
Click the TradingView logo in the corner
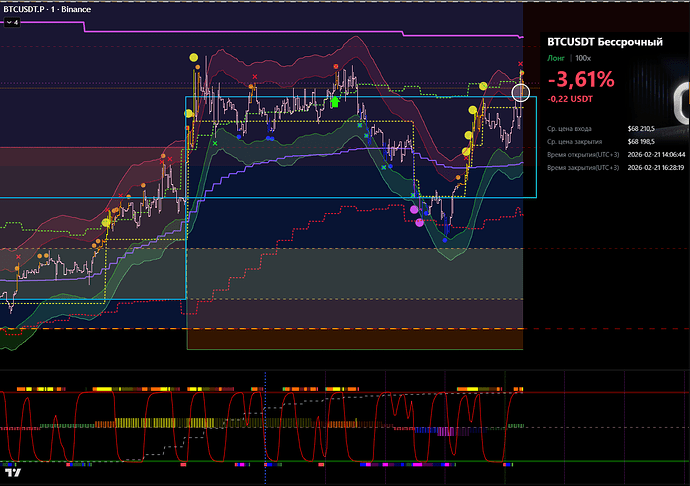pos(15,473)
